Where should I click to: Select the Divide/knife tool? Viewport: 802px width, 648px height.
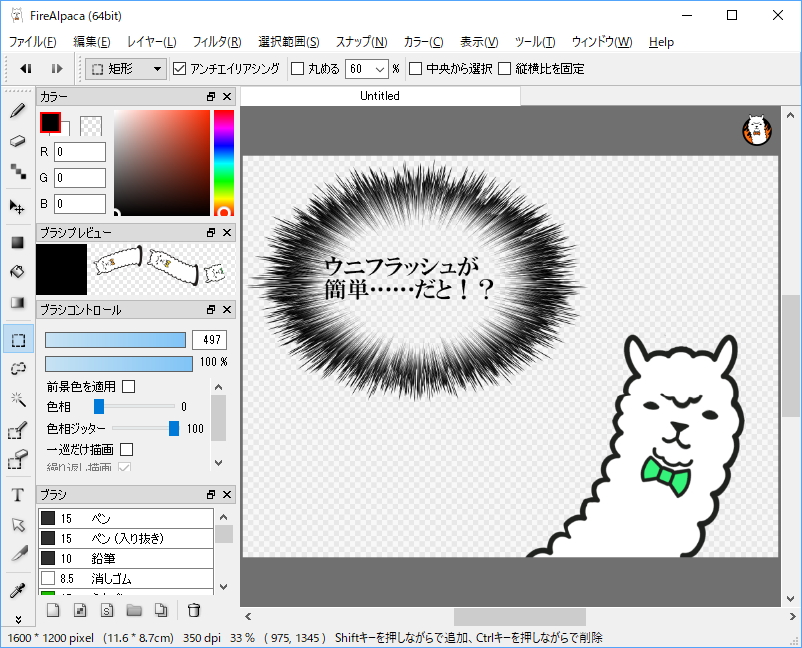click(x=18, y=554)
